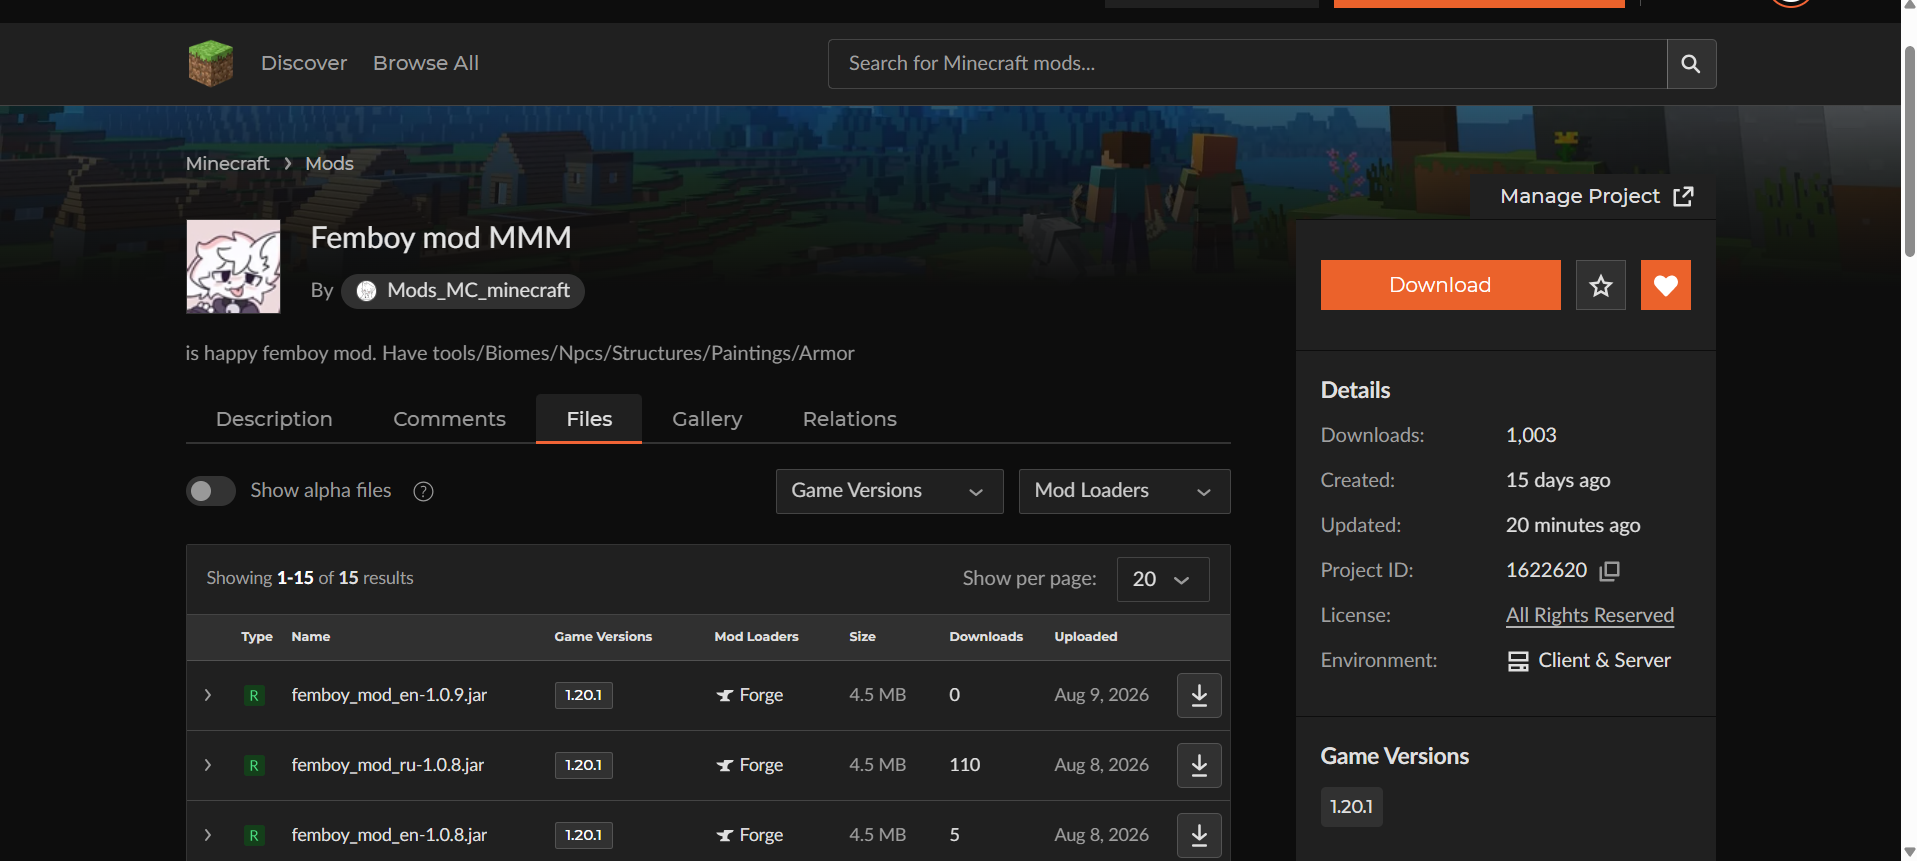Open the All Rights Reserved license link
This screenshot has height=861, width=1917.
pos(1590,616)
